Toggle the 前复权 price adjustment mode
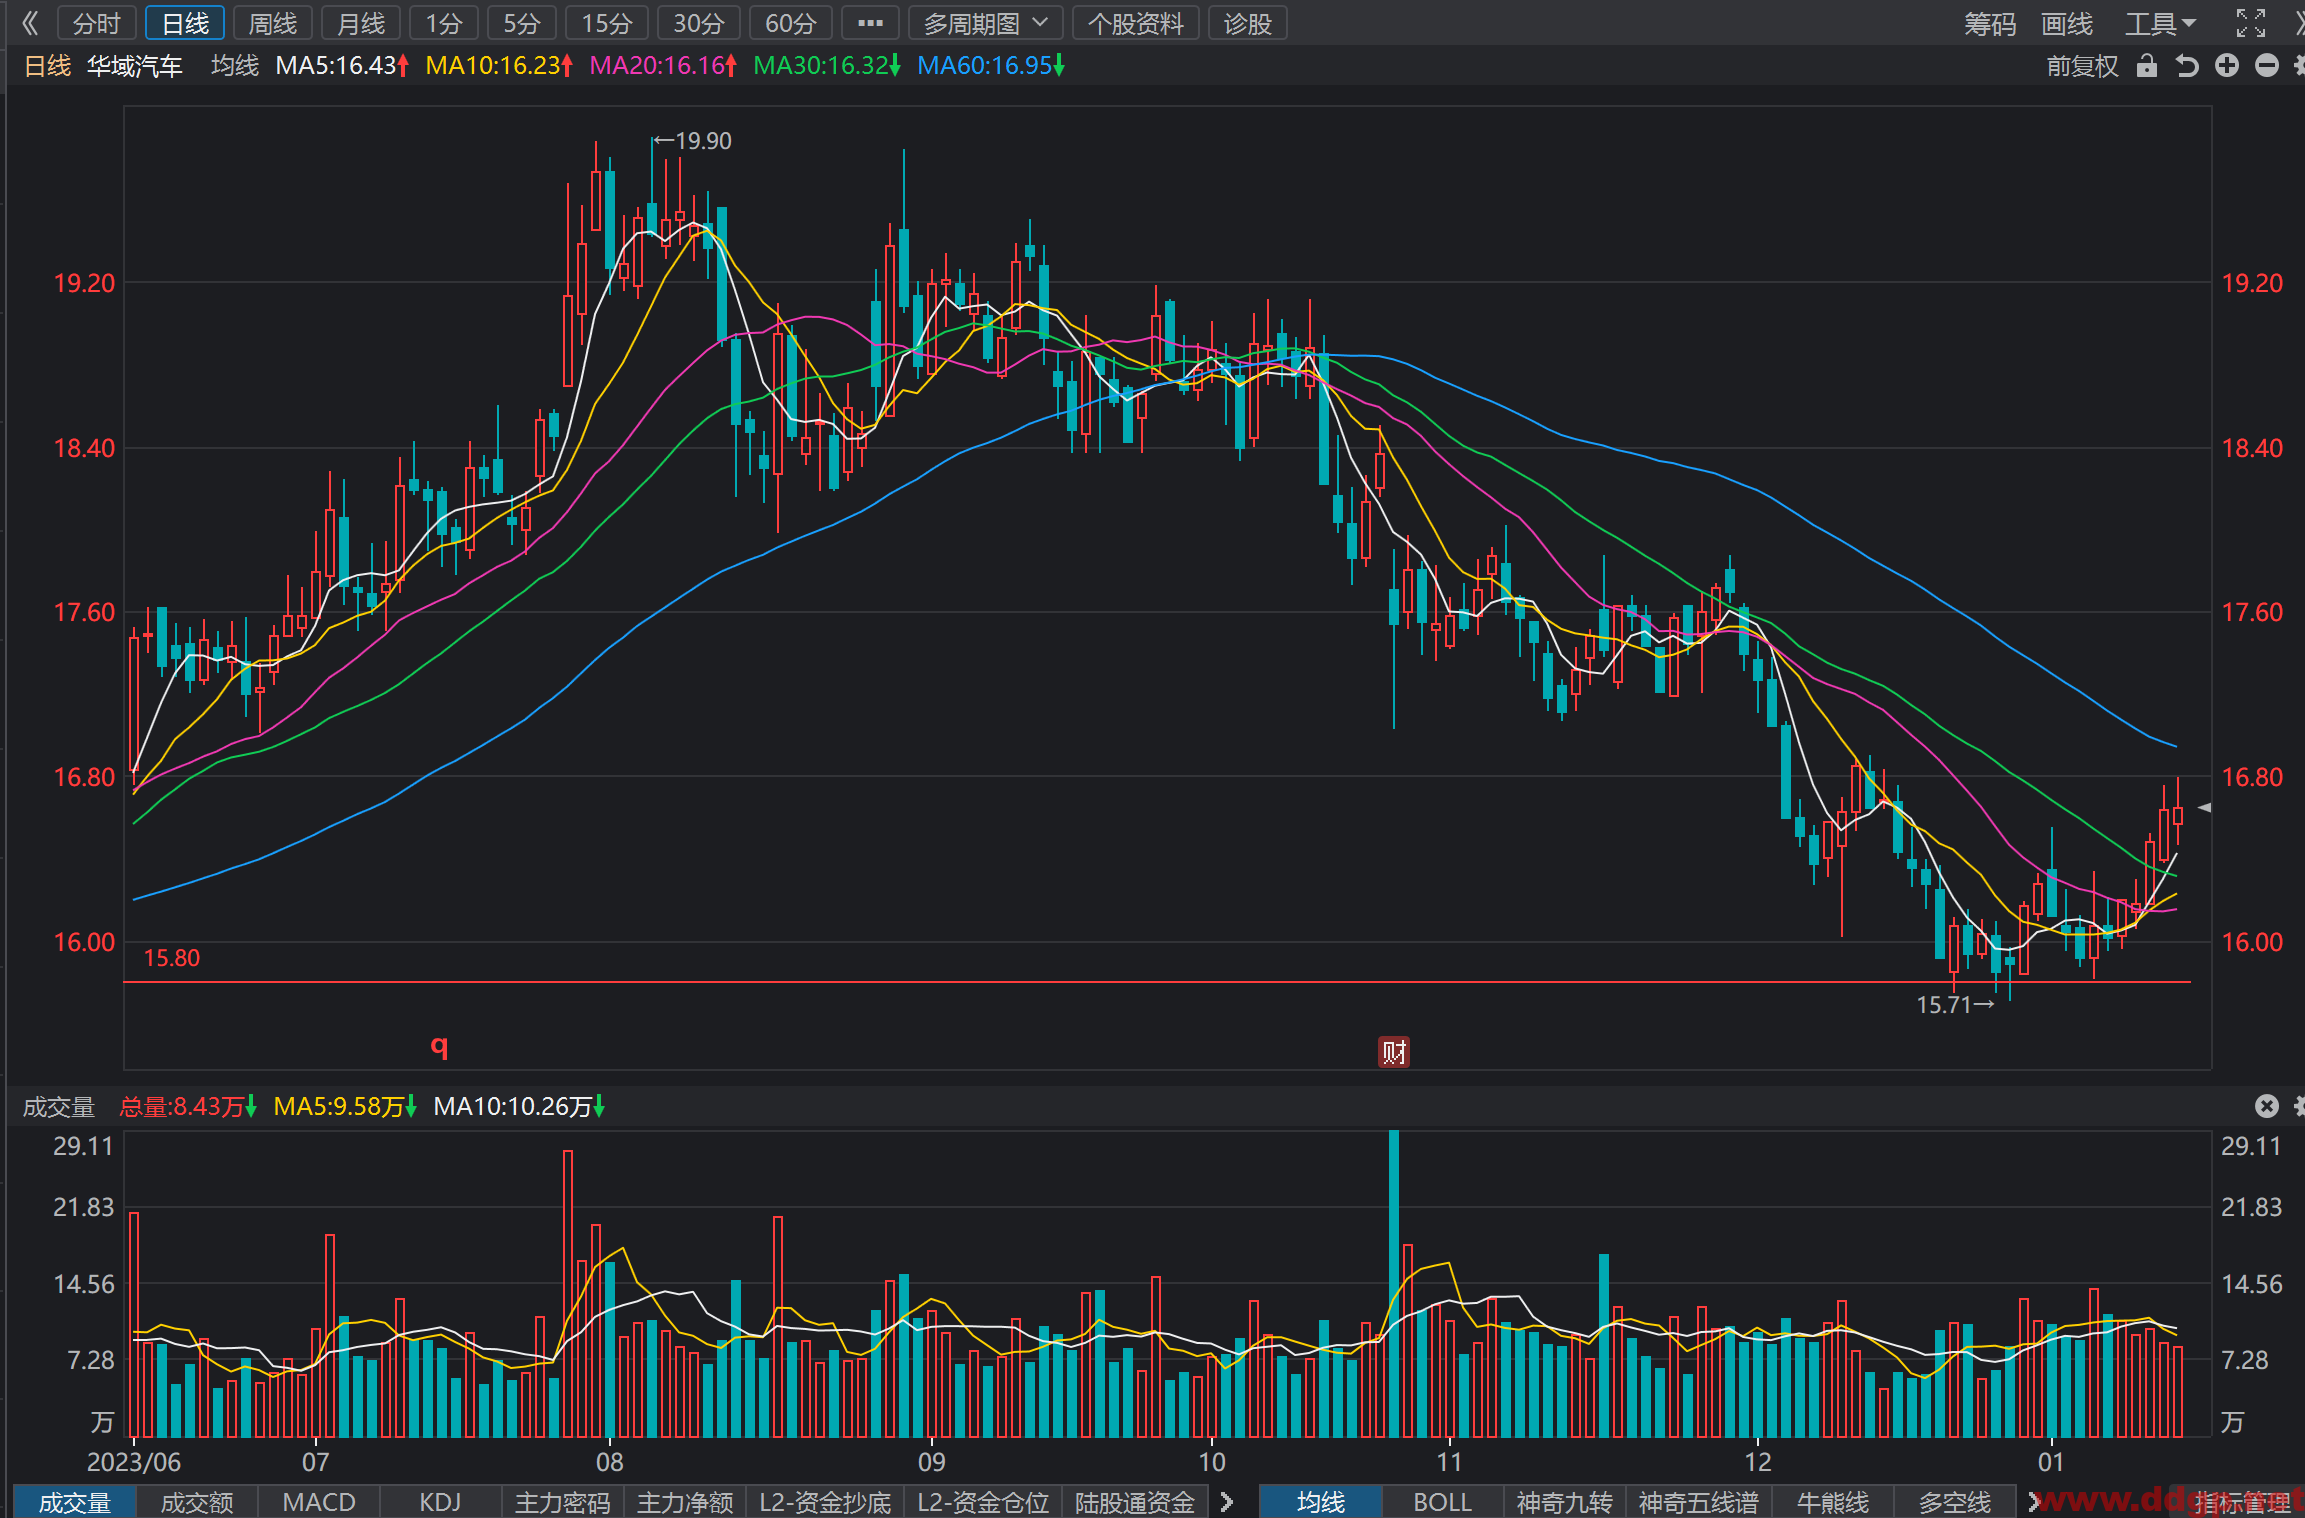This screenshot has height=1518, width=2305. point(2082,66)
